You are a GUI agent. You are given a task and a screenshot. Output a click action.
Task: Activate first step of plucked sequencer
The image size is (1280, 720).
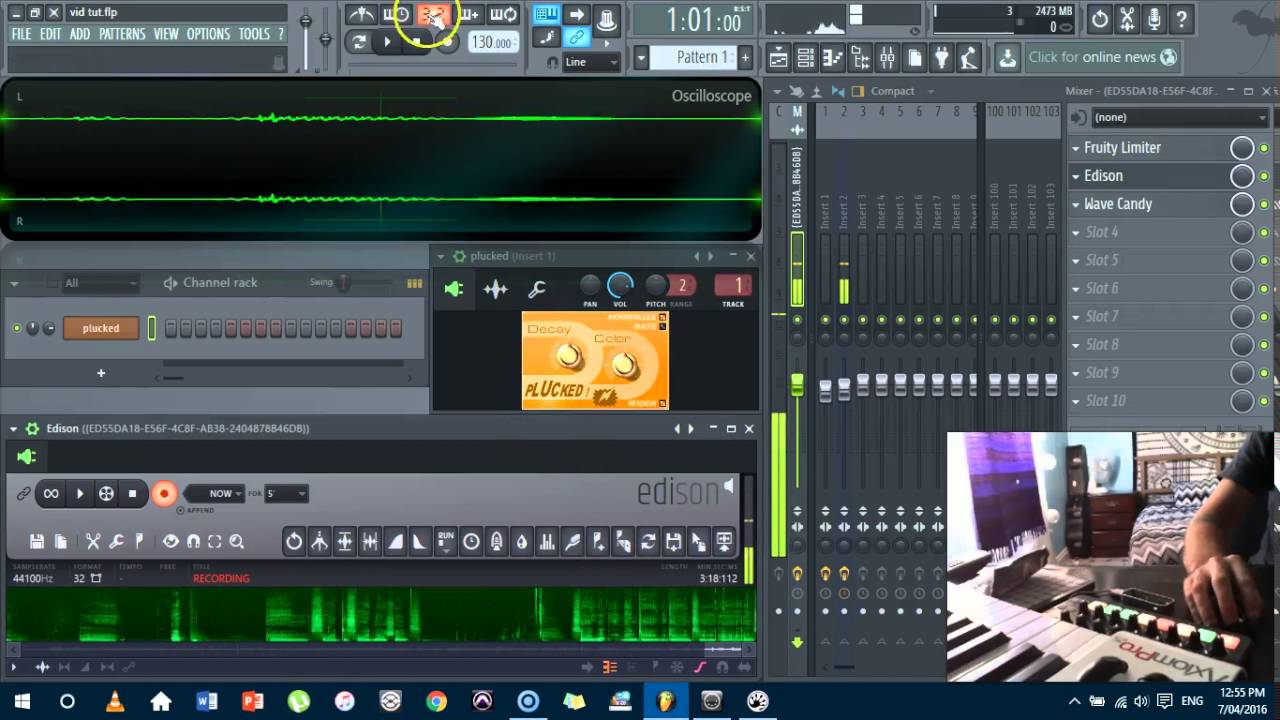pyautogui.click(x=171, y=328)
